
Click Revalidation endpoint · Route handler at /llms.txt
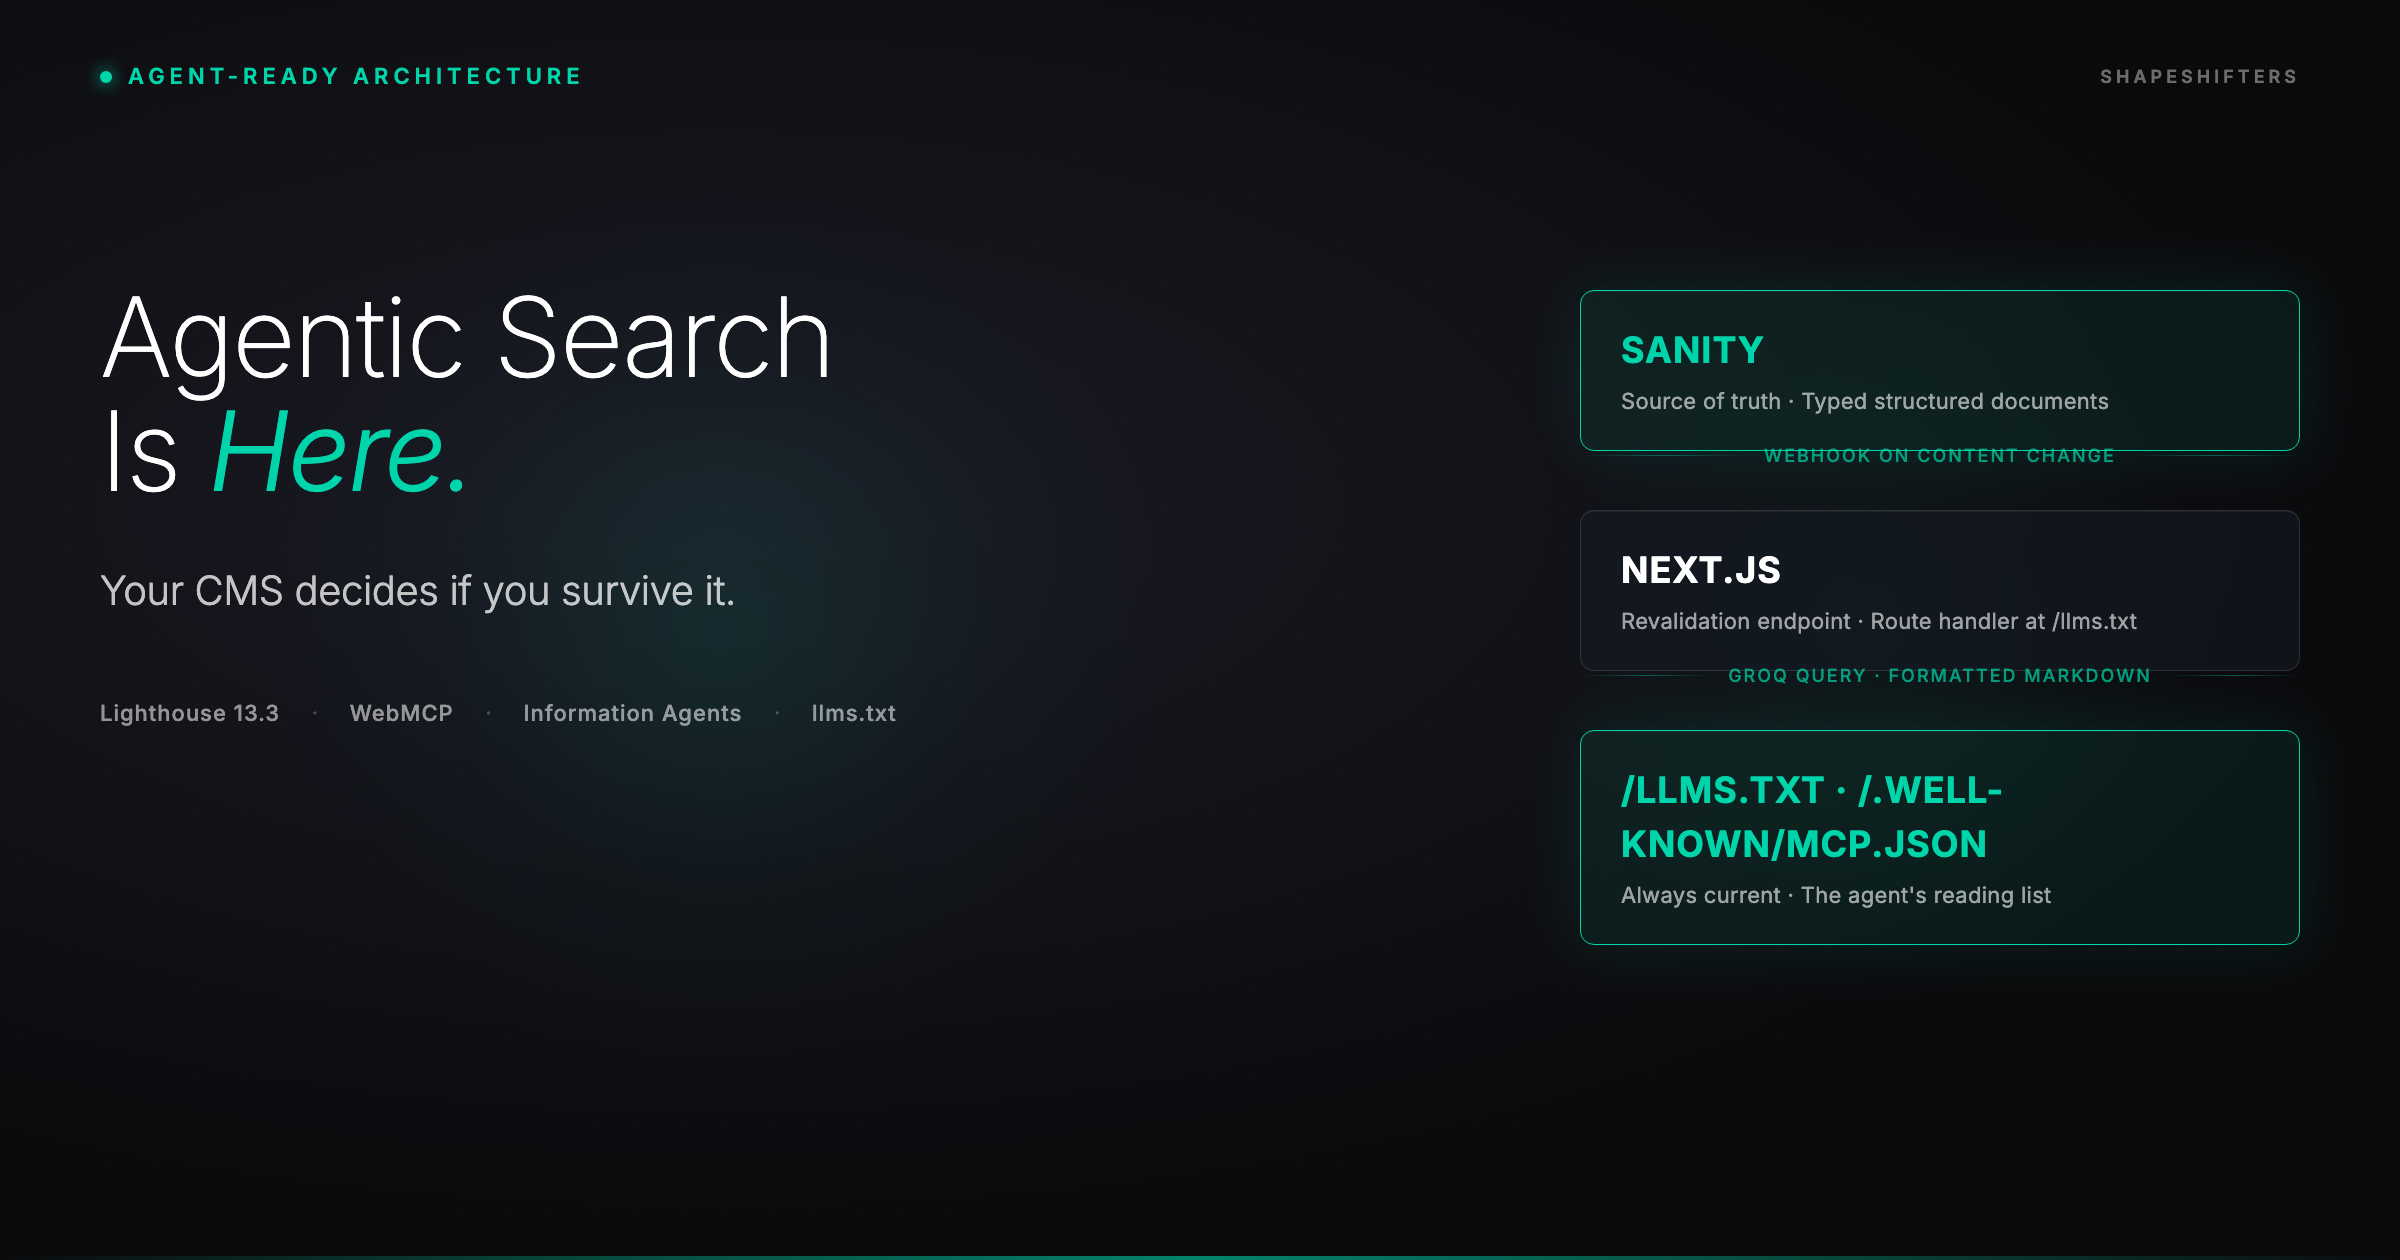(x=1878, y=621)
